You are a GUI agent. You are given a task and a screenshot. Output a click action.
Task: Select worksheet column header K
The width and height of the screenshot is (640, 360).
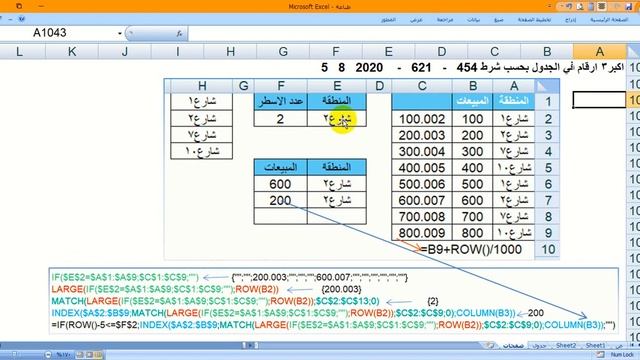click(x=72, y=52)
